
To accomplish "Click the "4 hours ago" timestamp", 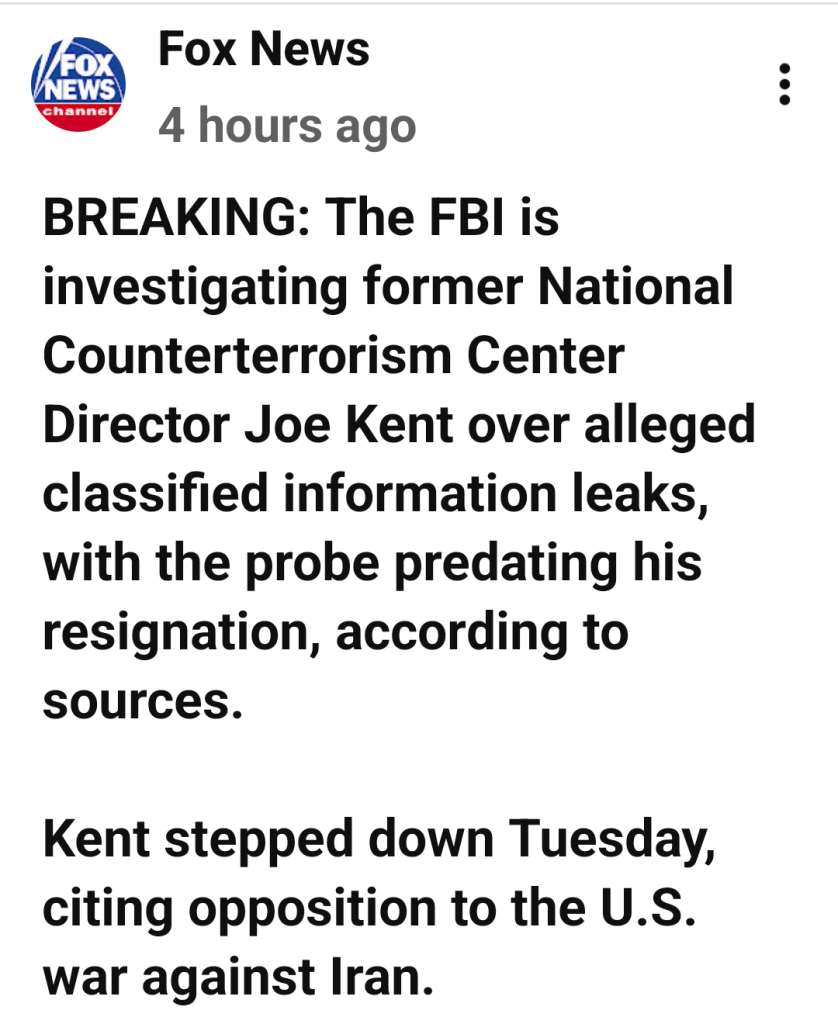I will point(287,126).
